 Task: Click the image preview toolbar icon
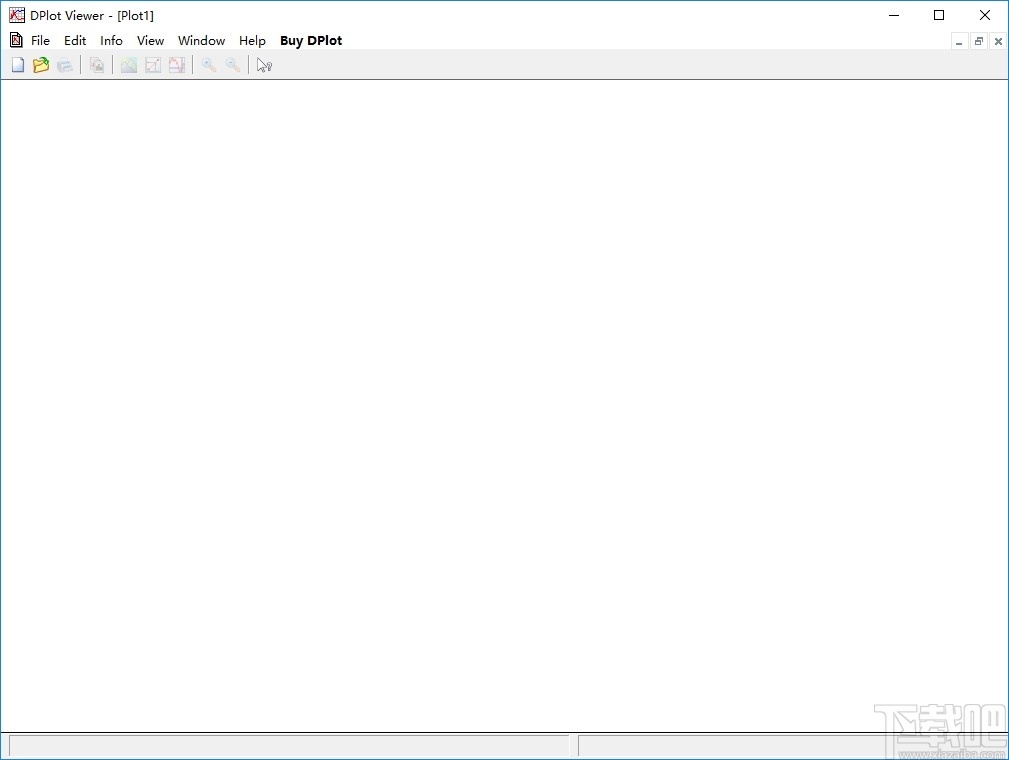[129, 64]
